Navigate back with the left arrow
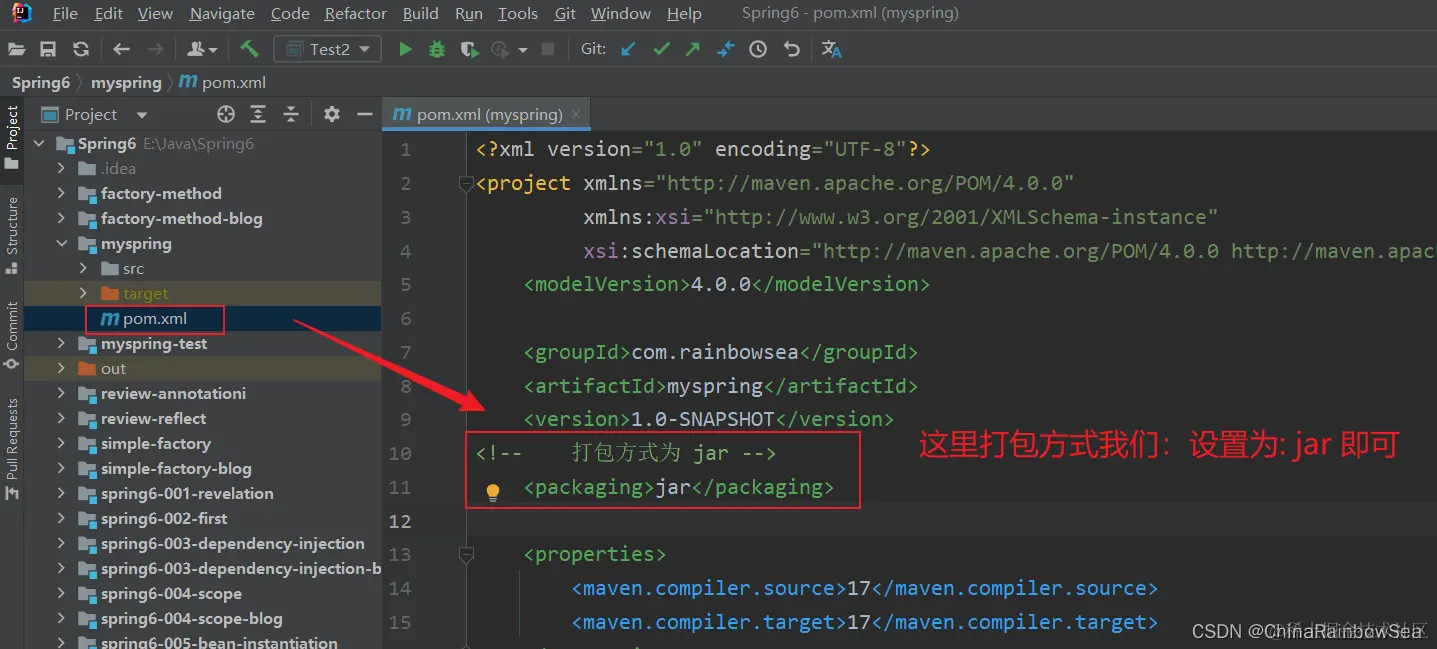 point(122,49)
